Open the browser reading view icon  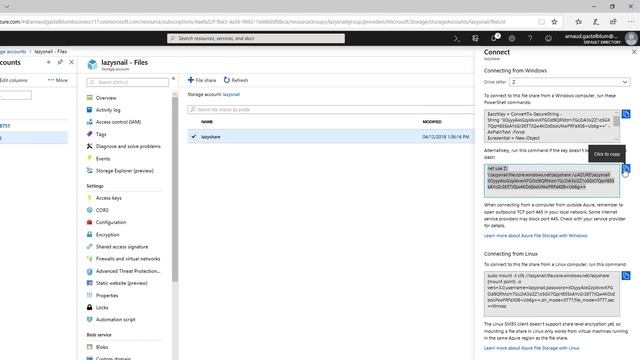[x=541, y=22]
